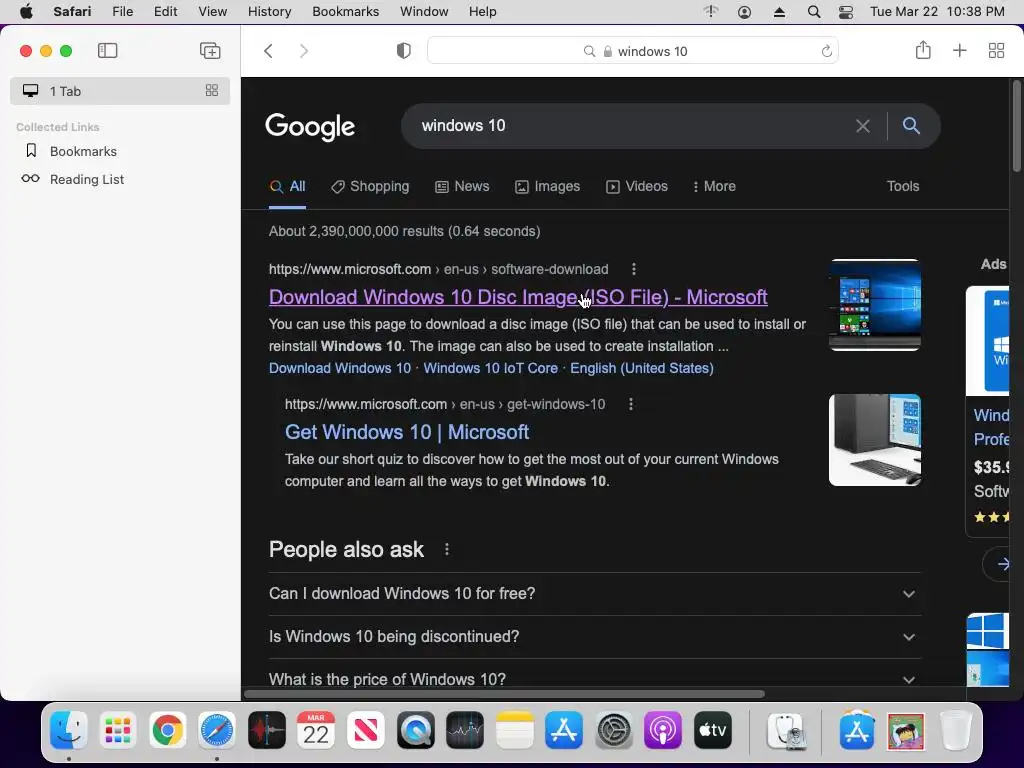Select Reading List in the sidebar

87,179
